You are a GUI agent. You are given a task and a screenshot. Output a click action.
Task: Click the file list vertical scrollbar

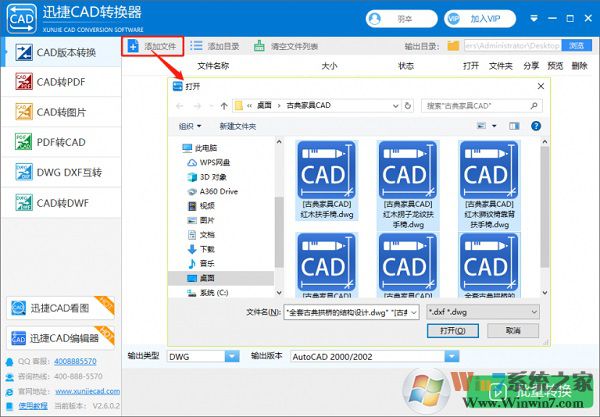(x=545, y=207)
